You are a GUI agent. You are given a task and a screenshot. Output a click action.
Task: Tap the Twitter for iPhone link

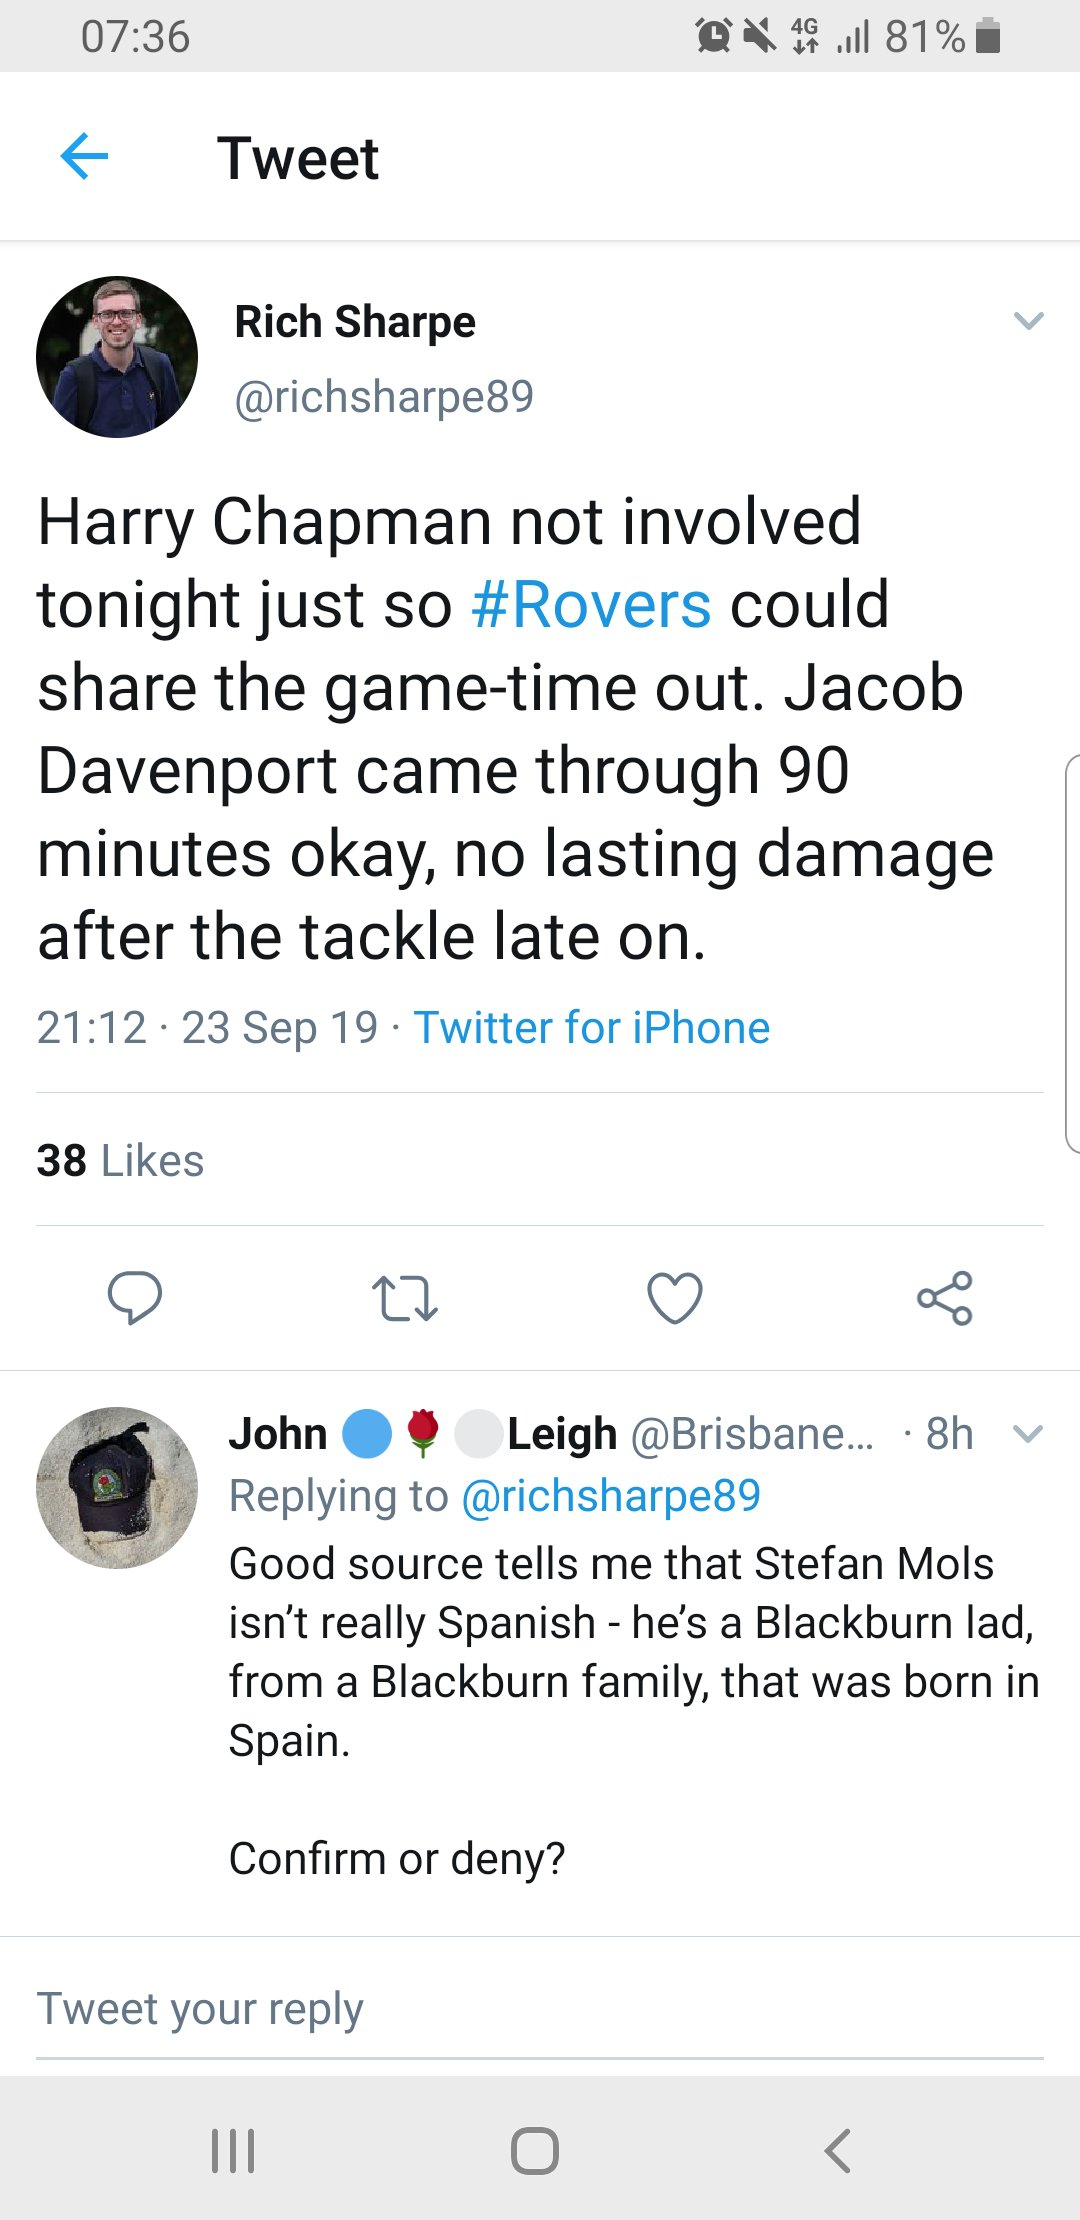(592, 1028)
